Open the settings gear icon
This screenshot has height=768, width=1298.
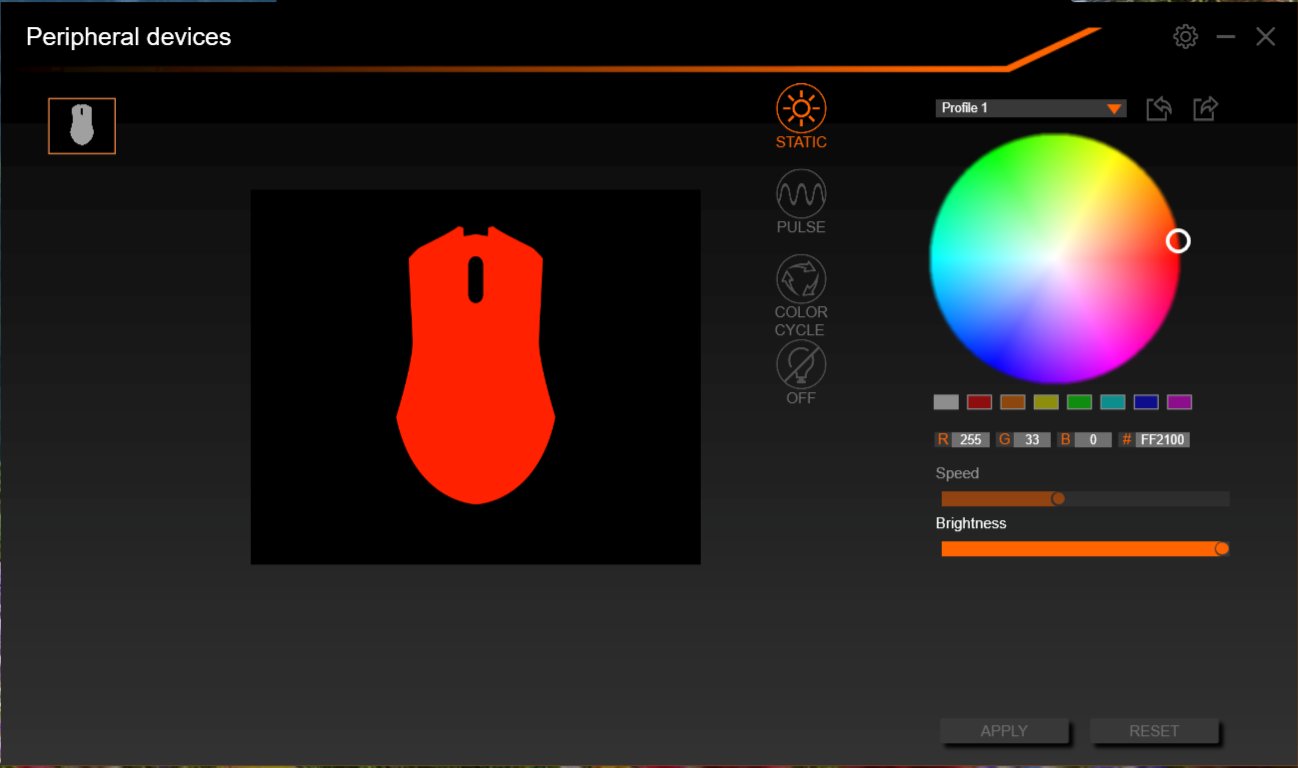(x=1185, y=36)
